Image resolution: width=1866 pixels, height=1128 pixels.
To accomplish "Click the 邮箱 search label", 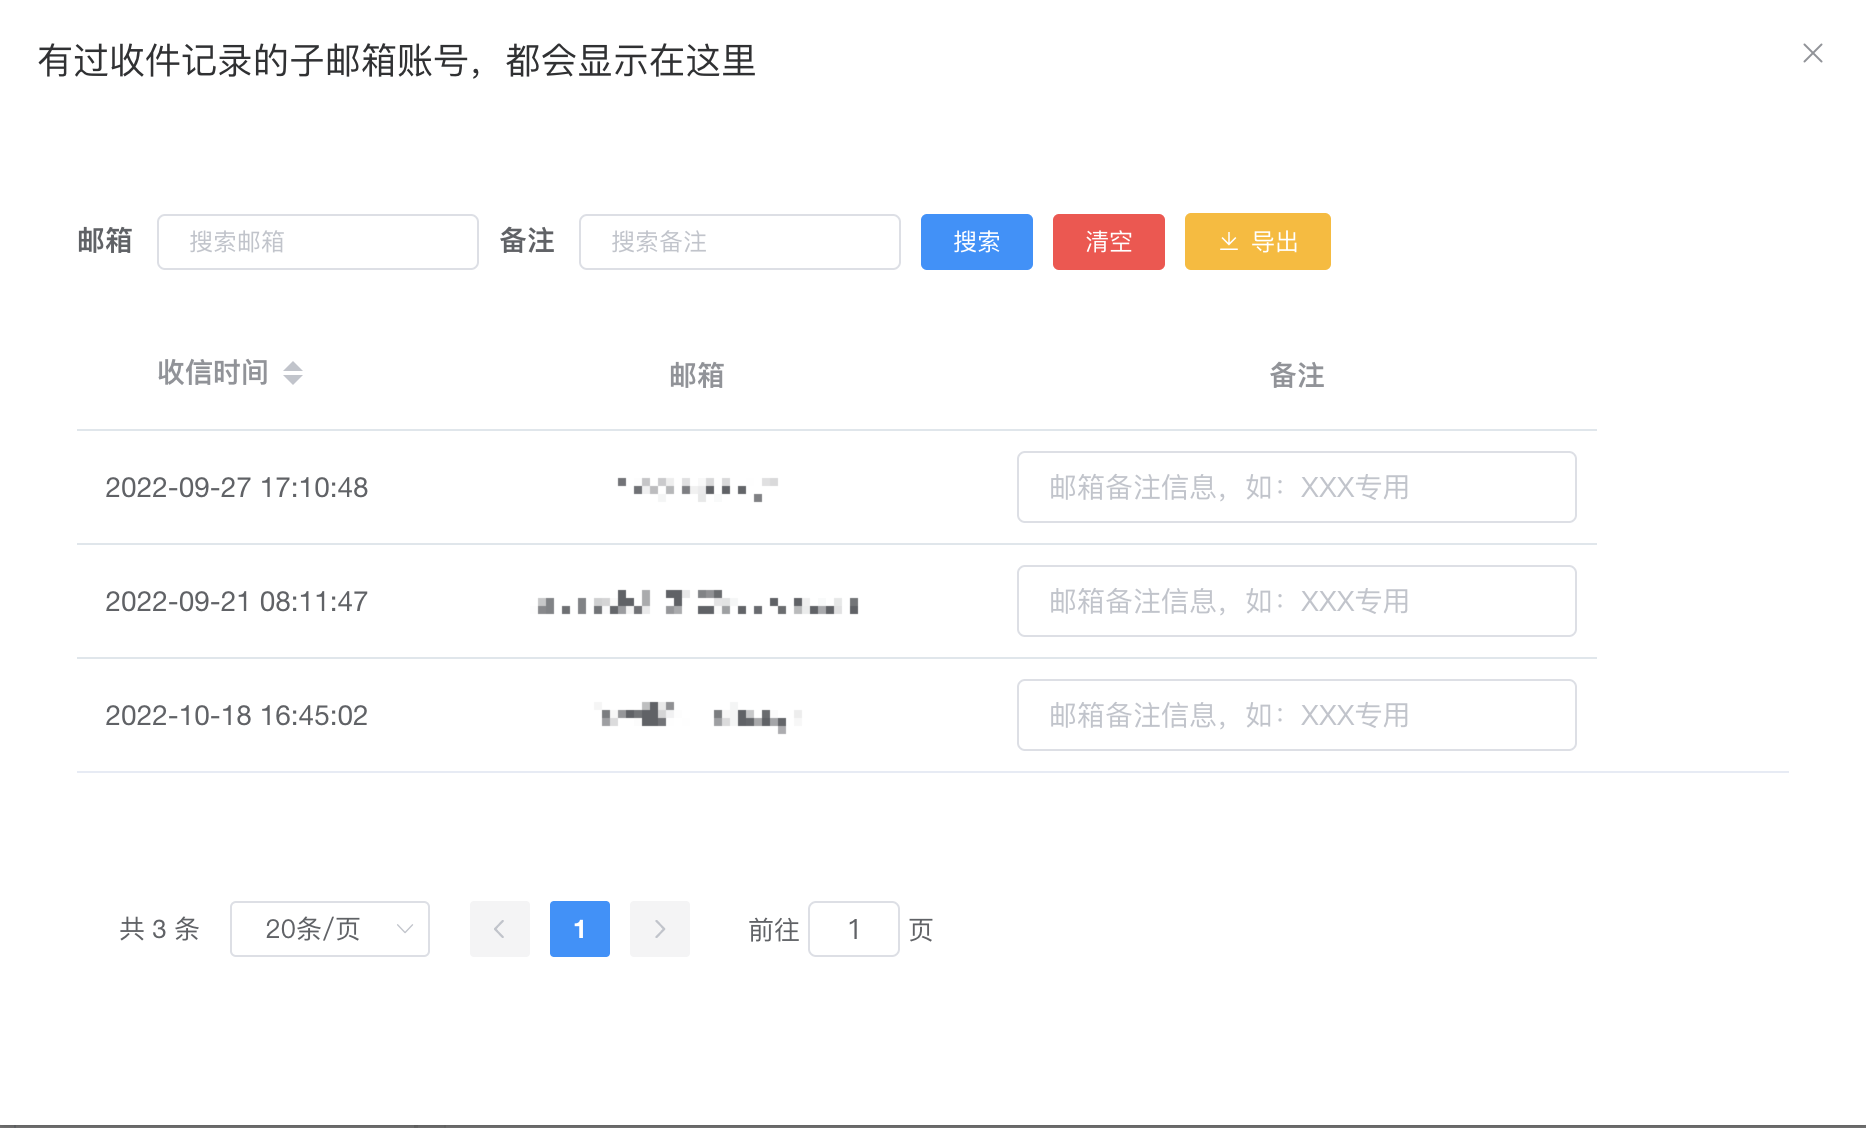I will (105, 241).
